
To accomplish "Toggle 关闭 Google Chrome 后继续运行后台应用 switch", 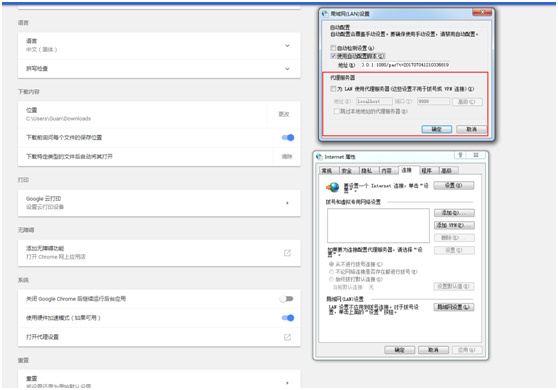I will coord(286,299).
